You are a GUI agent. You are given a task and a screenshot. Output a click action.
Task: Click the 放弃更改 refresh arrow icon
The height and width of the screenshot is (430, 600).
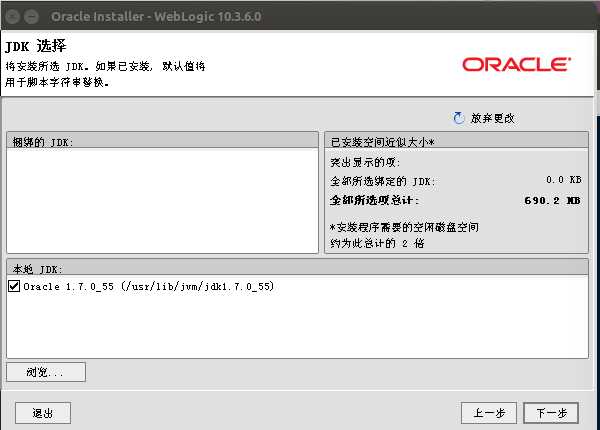[x=458, y=118]
